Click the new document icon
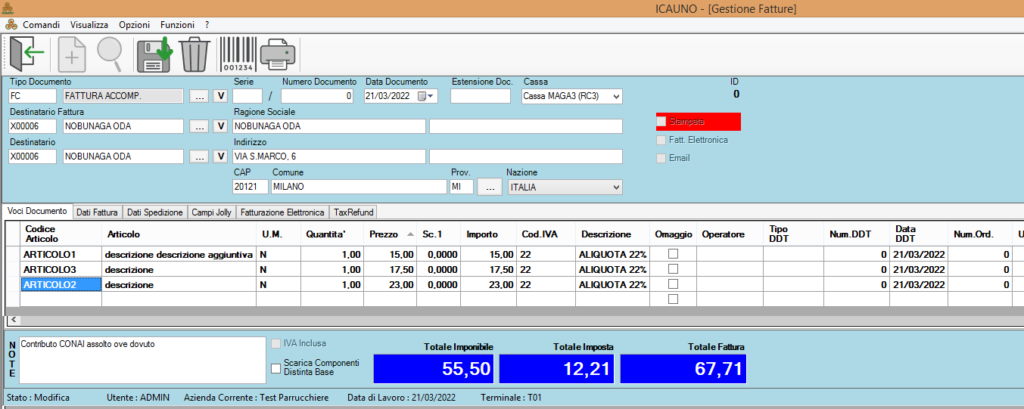 pyautogui.click(x=70, y=53)
